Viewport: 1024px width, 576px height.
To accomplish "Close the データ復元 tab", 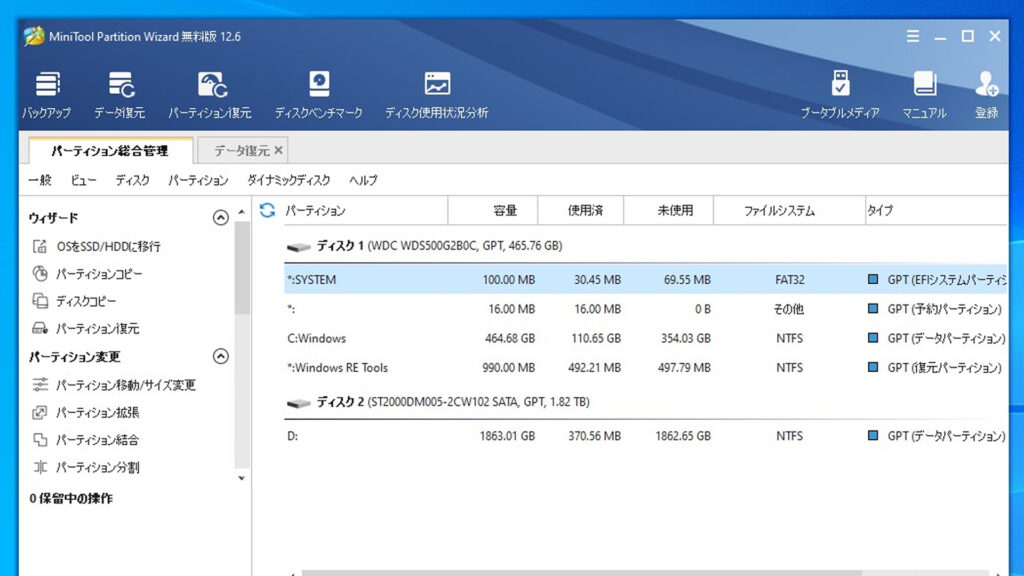I will pyautogui.click(x=279, y=150).
